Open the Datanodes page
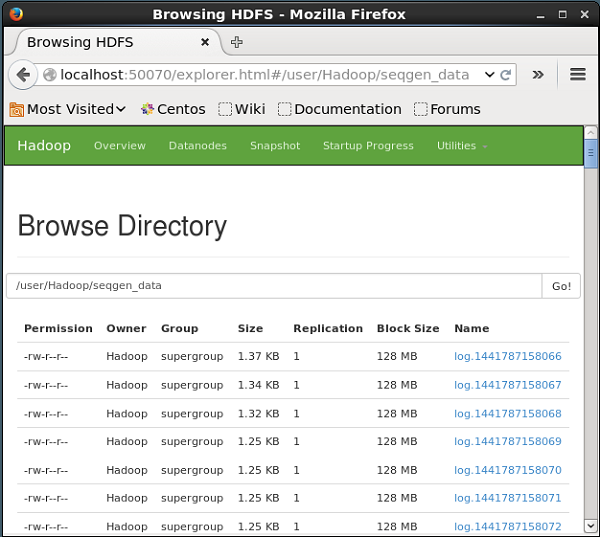 coord(197,146)
